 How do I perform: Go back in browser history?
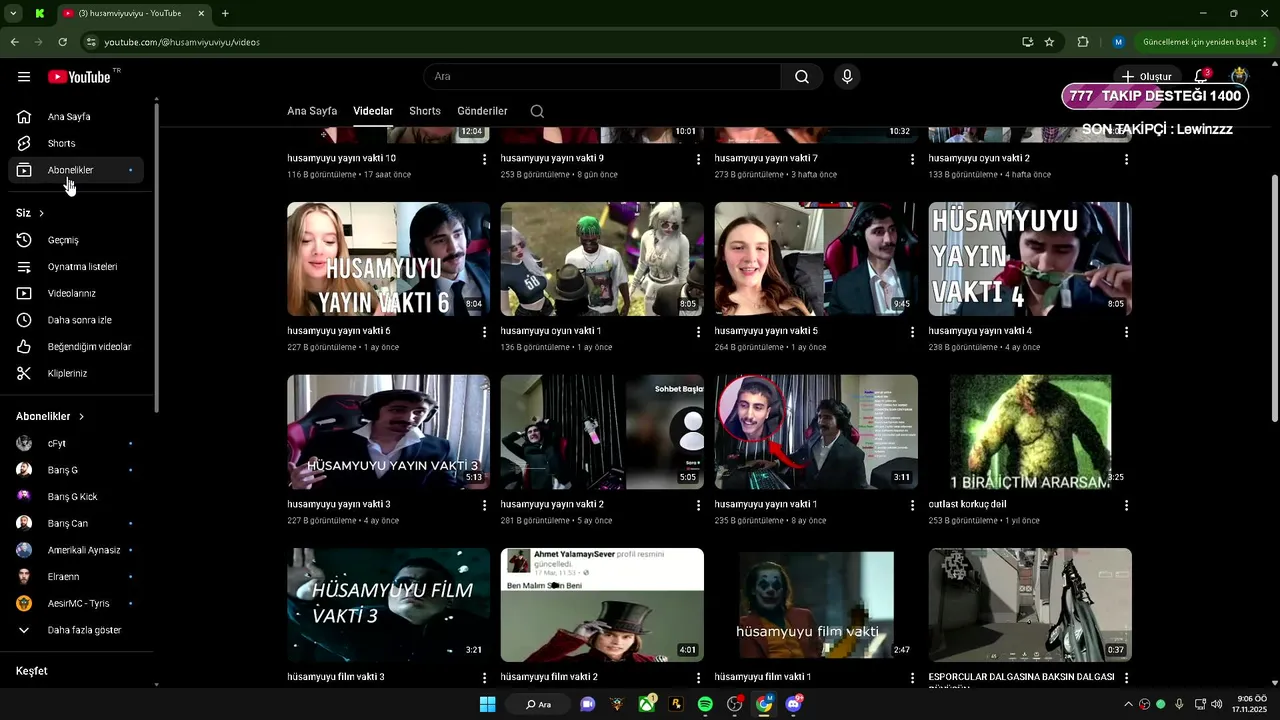tap(14, 42)
